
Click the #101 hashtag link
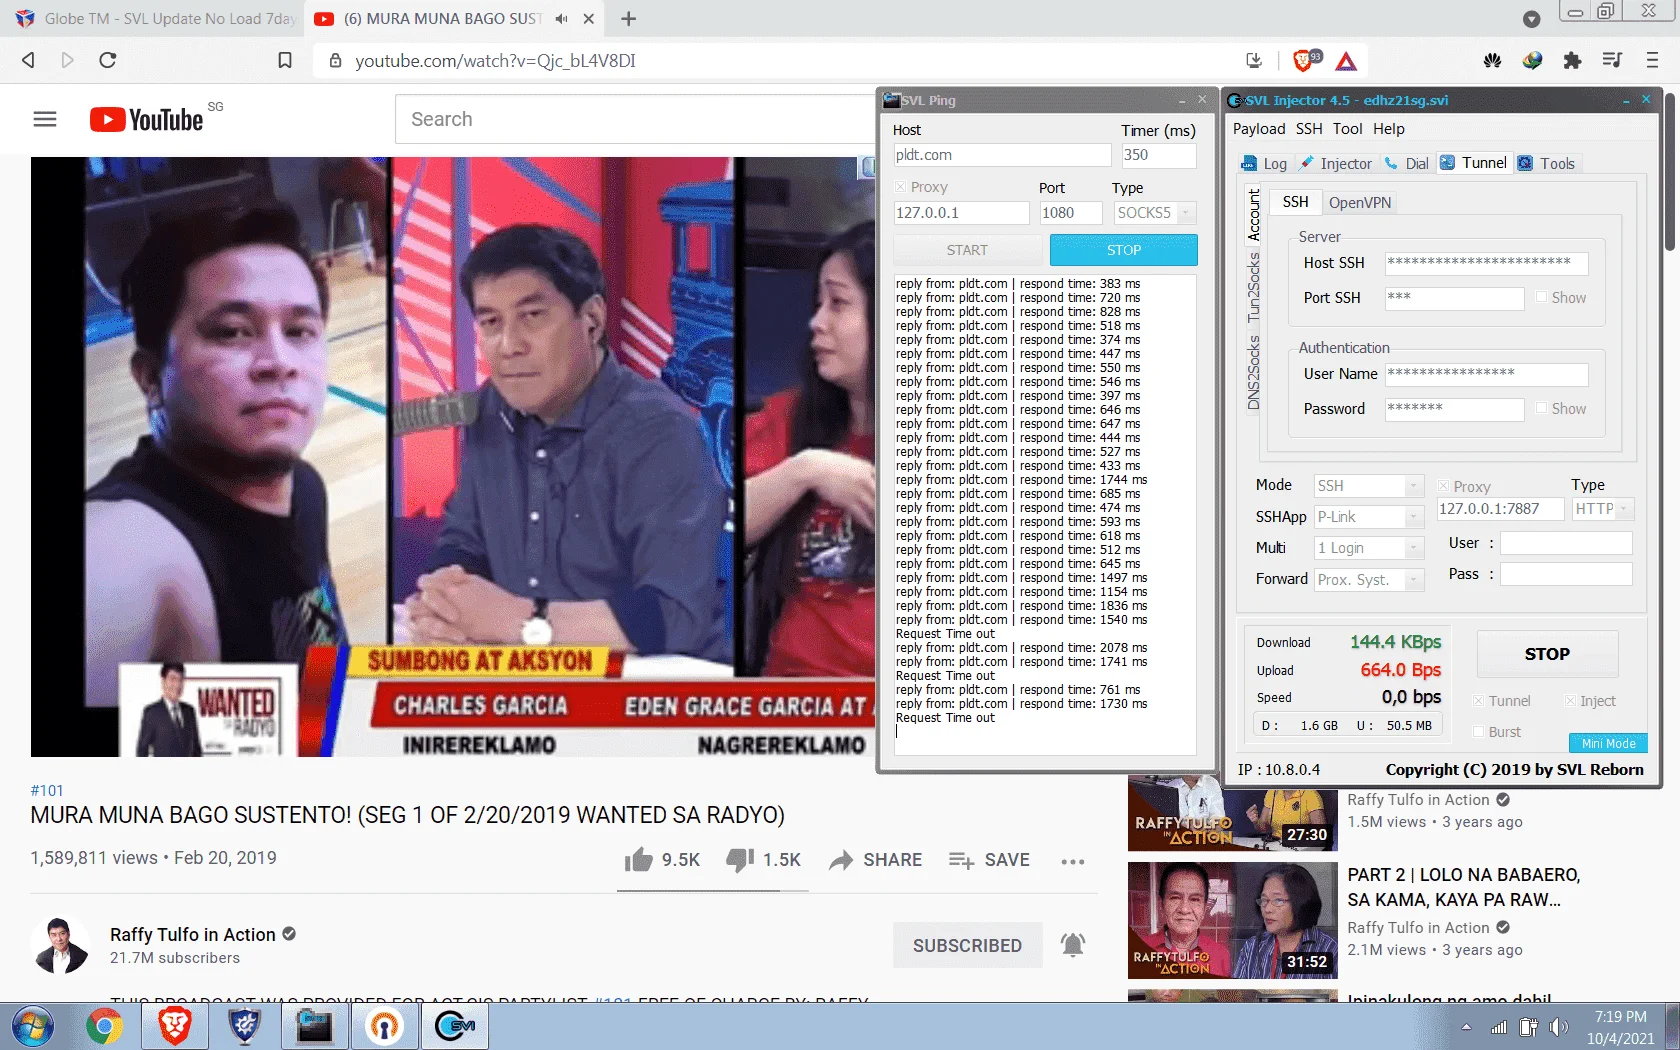(x=47, y=790)
